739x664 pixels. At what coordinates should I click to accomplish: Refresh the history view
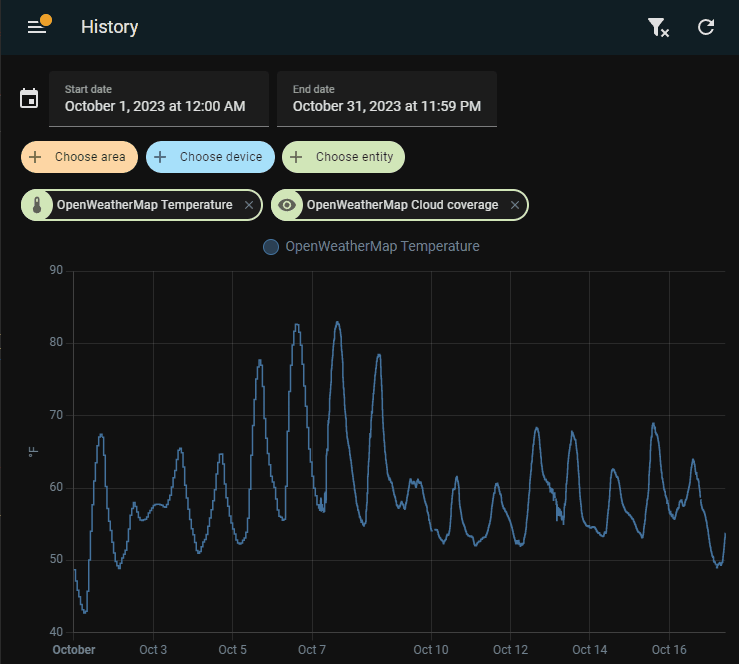706,27
